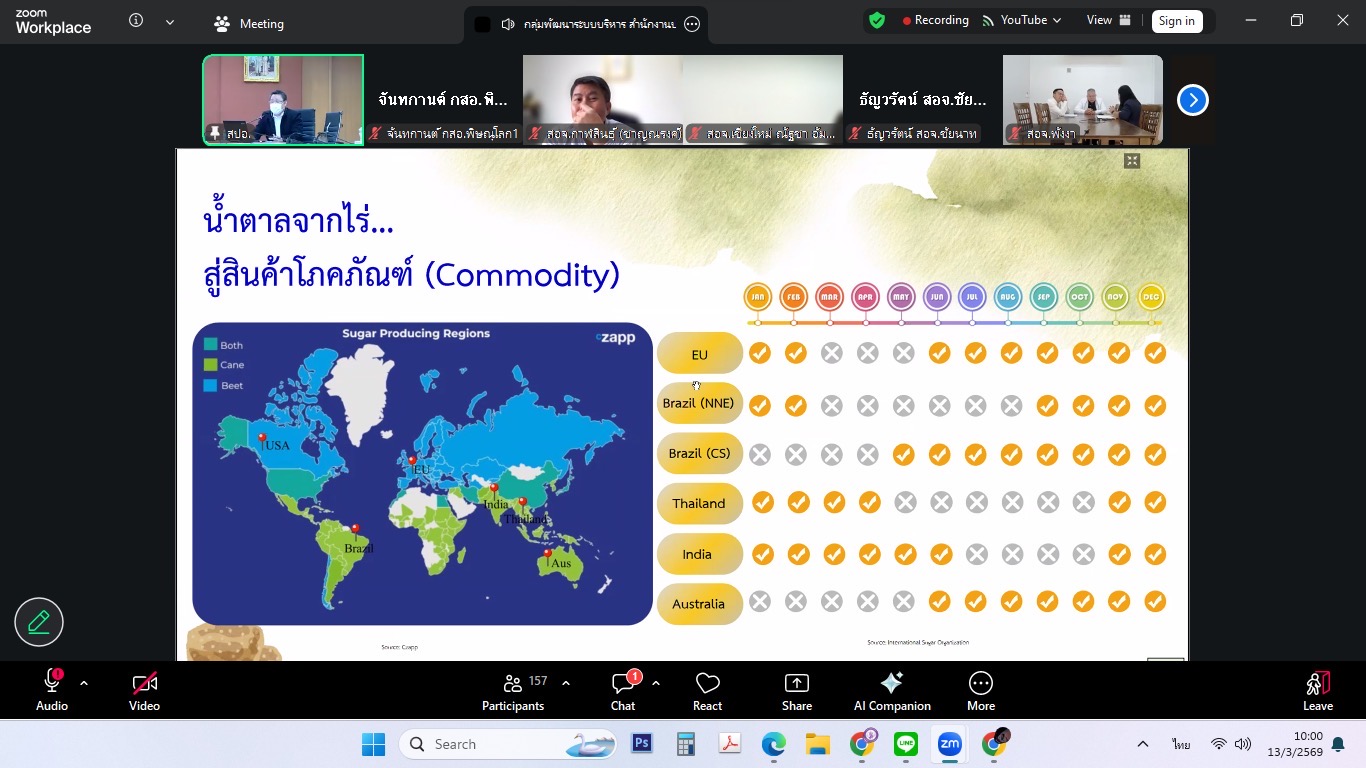Leave the meeting
1366x768 pixels.
click(1317, 691)
